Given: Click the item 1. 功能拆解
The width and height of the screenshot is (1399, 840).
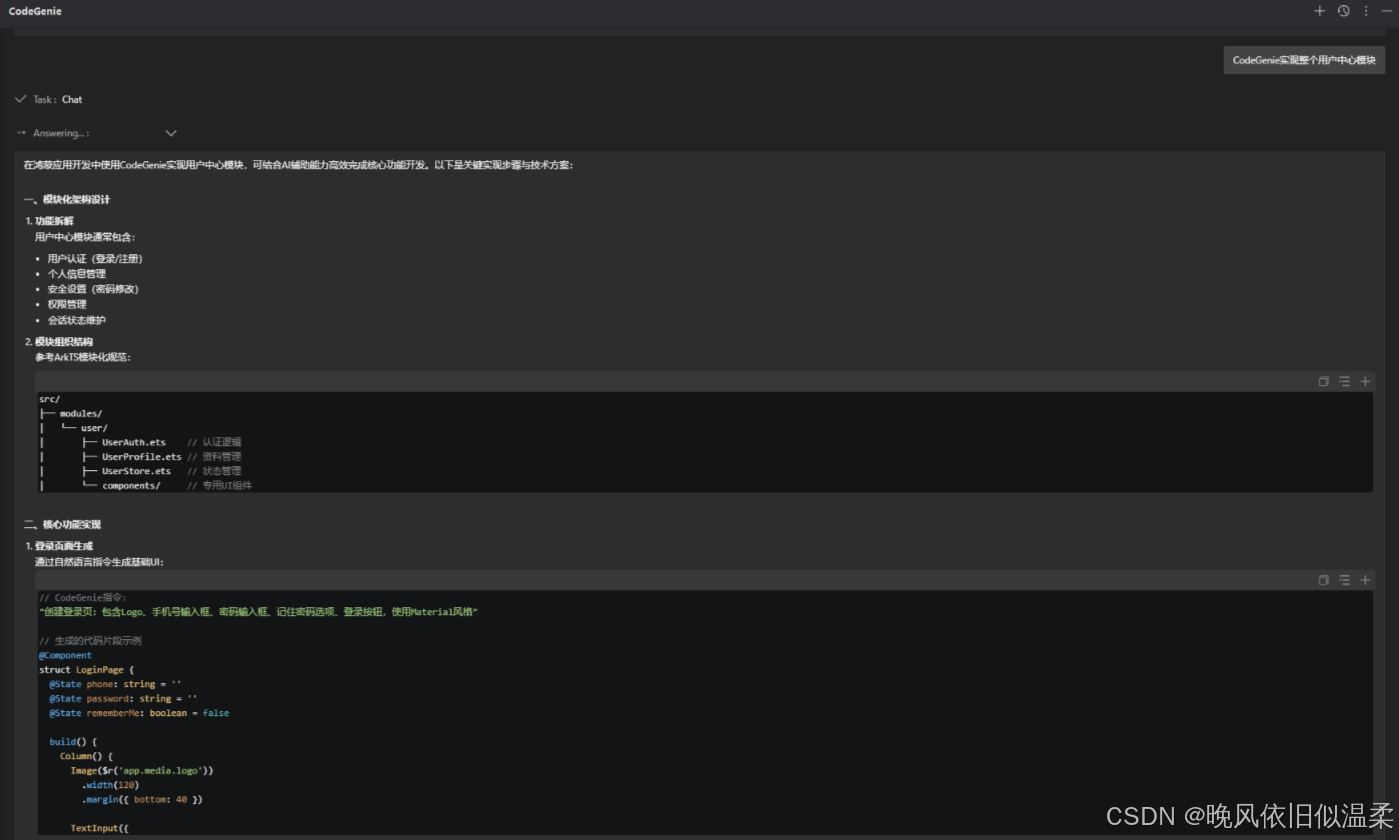Looking at the screenshot, I should (x=49, y=221).
